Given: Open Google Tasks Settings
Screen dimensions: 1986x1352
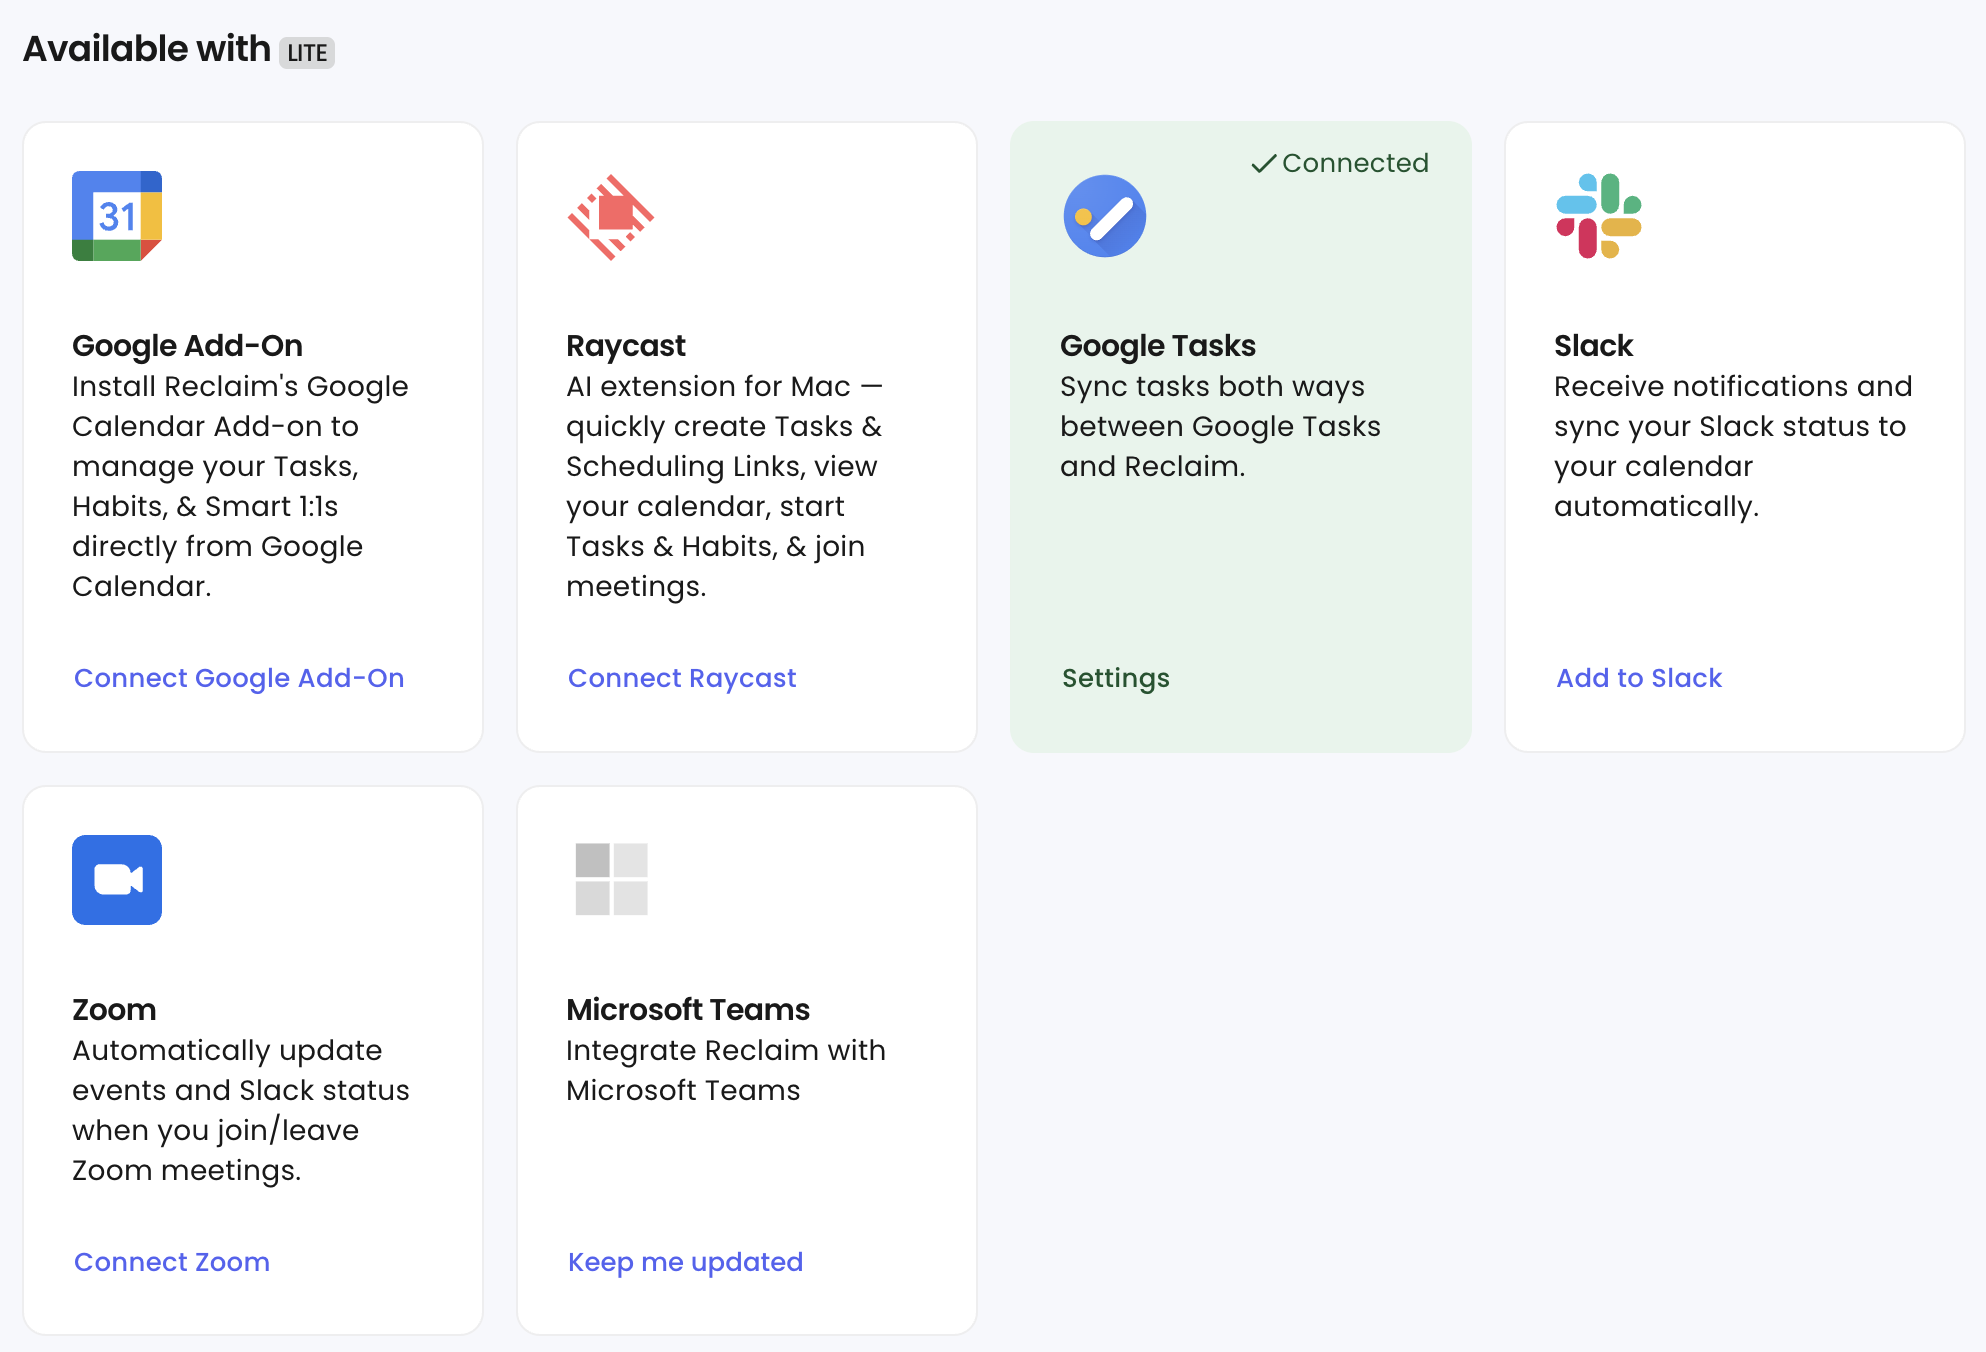Looking at the screenshot, I should [x=1115, y=678].
